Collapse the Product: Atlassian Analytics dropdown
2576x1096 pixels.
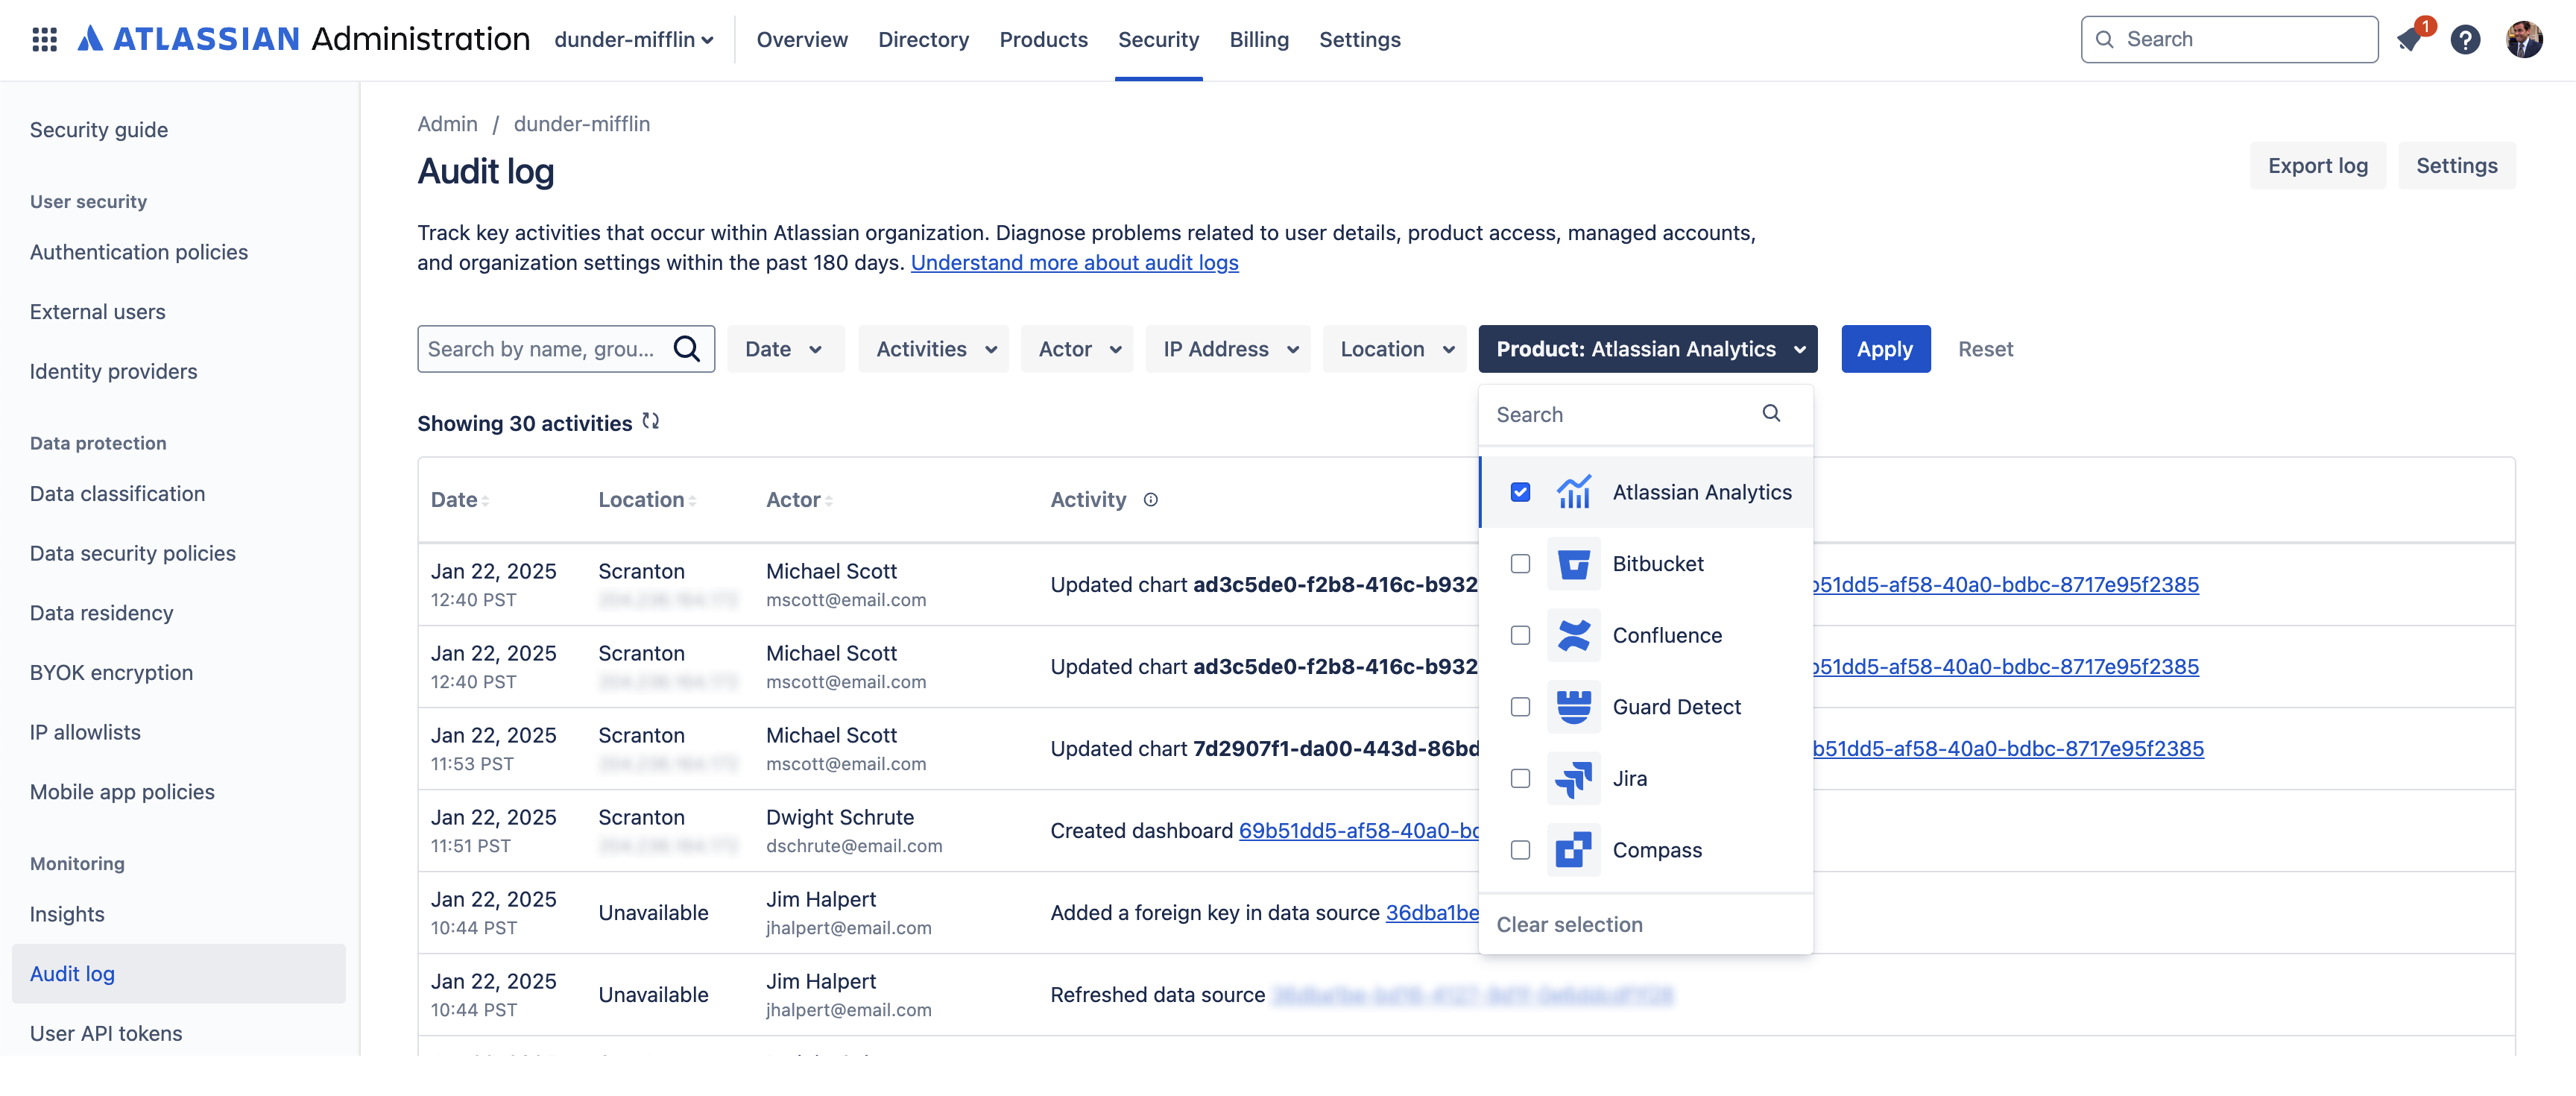tap(1647, 349)
